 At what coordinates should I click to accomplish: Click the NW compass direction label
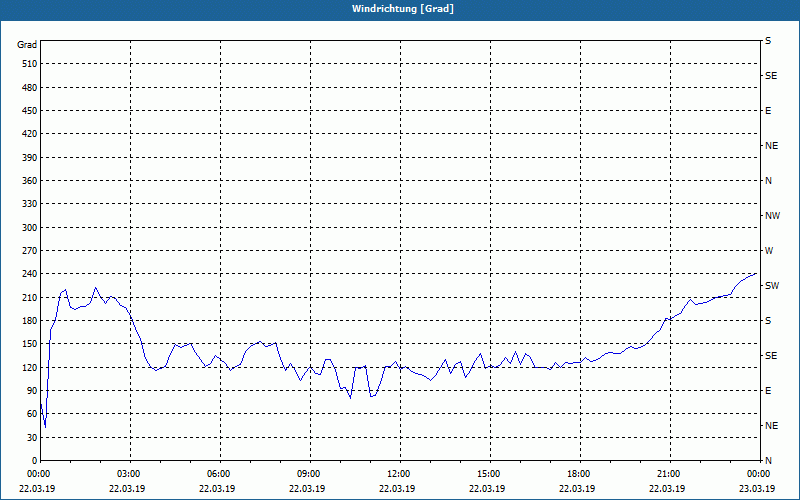tap(772, 216)
